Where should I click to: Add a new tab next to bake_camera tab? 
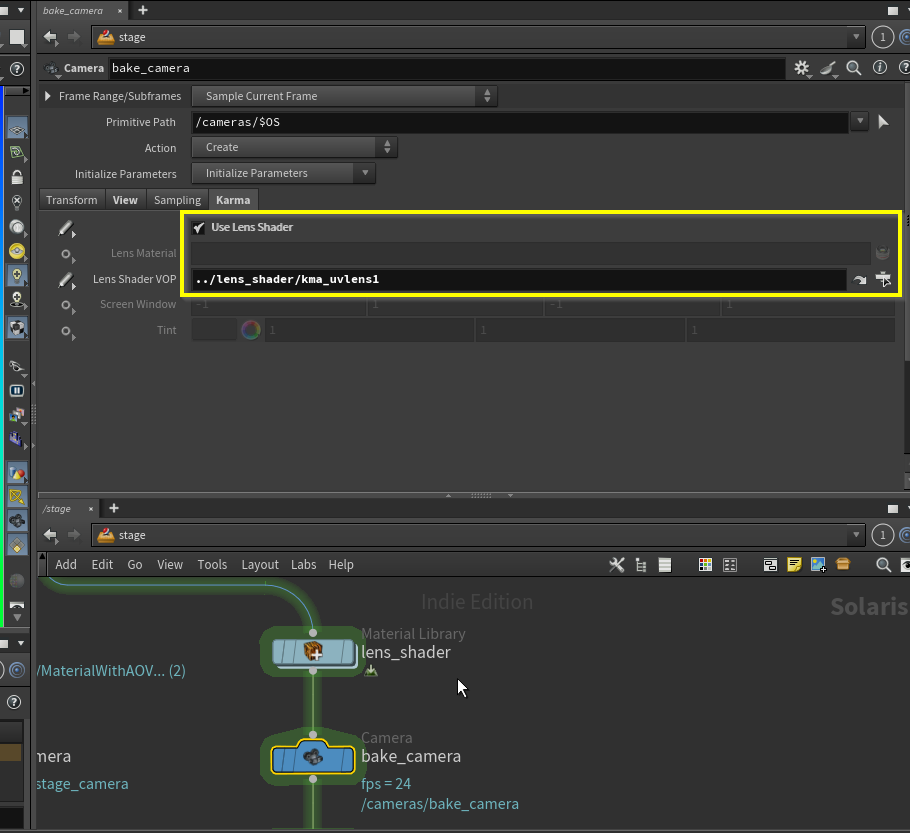pos(143,10)
